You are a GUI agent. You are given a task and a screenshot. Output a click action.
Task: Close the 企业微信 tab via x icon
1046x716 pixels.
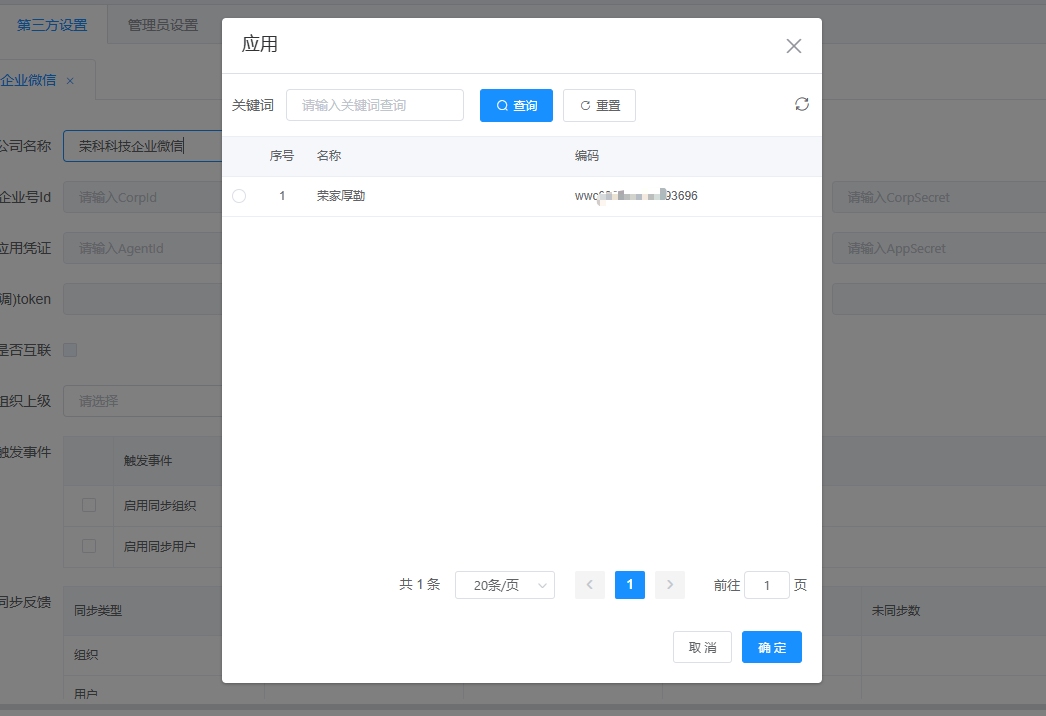click(70, 80)
